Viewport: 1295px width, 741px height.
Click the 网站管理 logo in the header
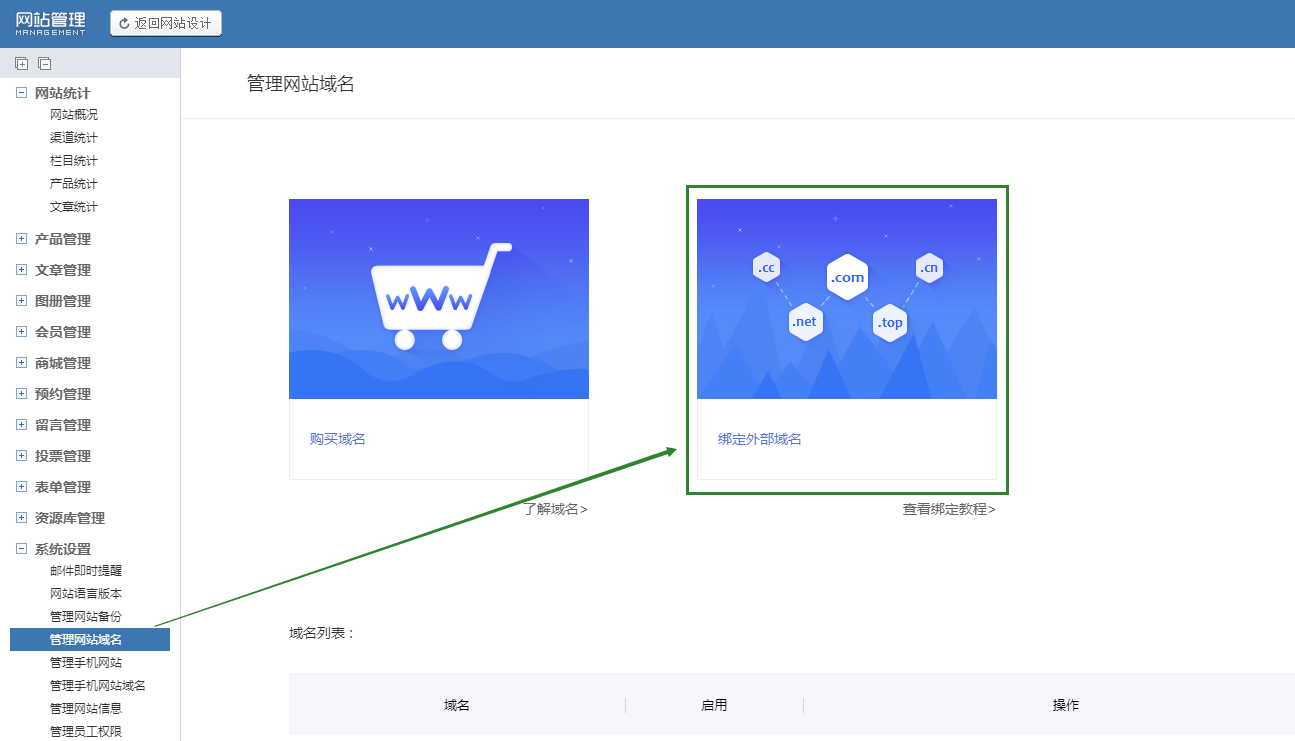click(x=51, y=23)
